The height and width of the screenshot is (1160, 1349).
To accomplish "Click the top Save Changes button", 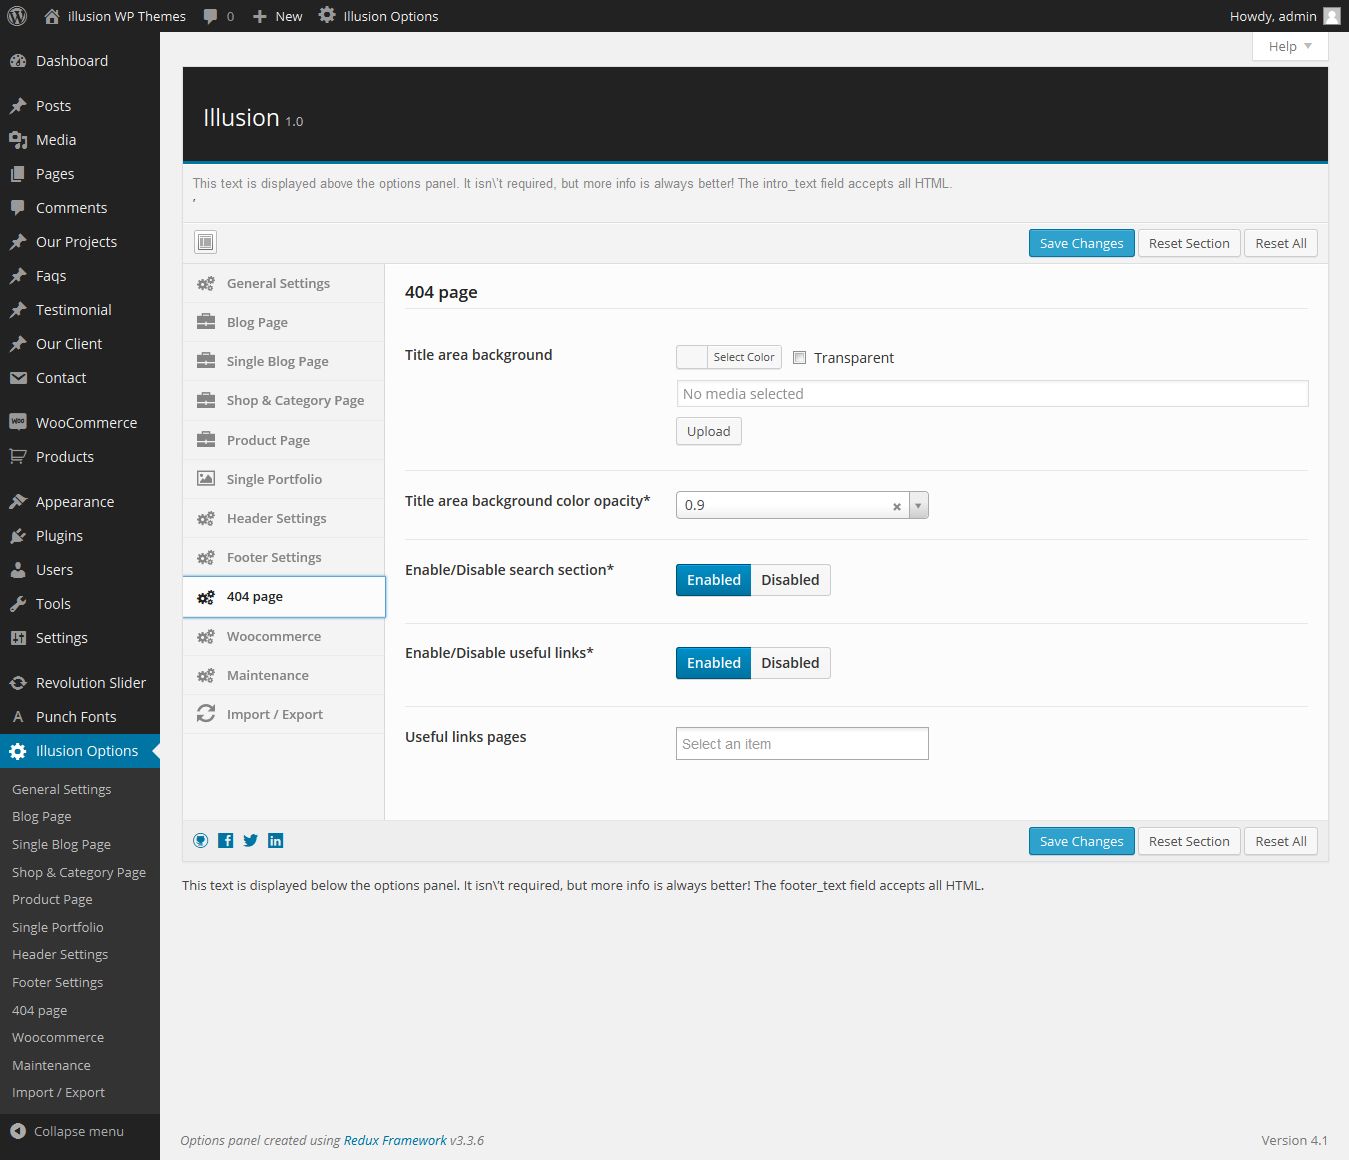I will click(x=1081, y=243).
